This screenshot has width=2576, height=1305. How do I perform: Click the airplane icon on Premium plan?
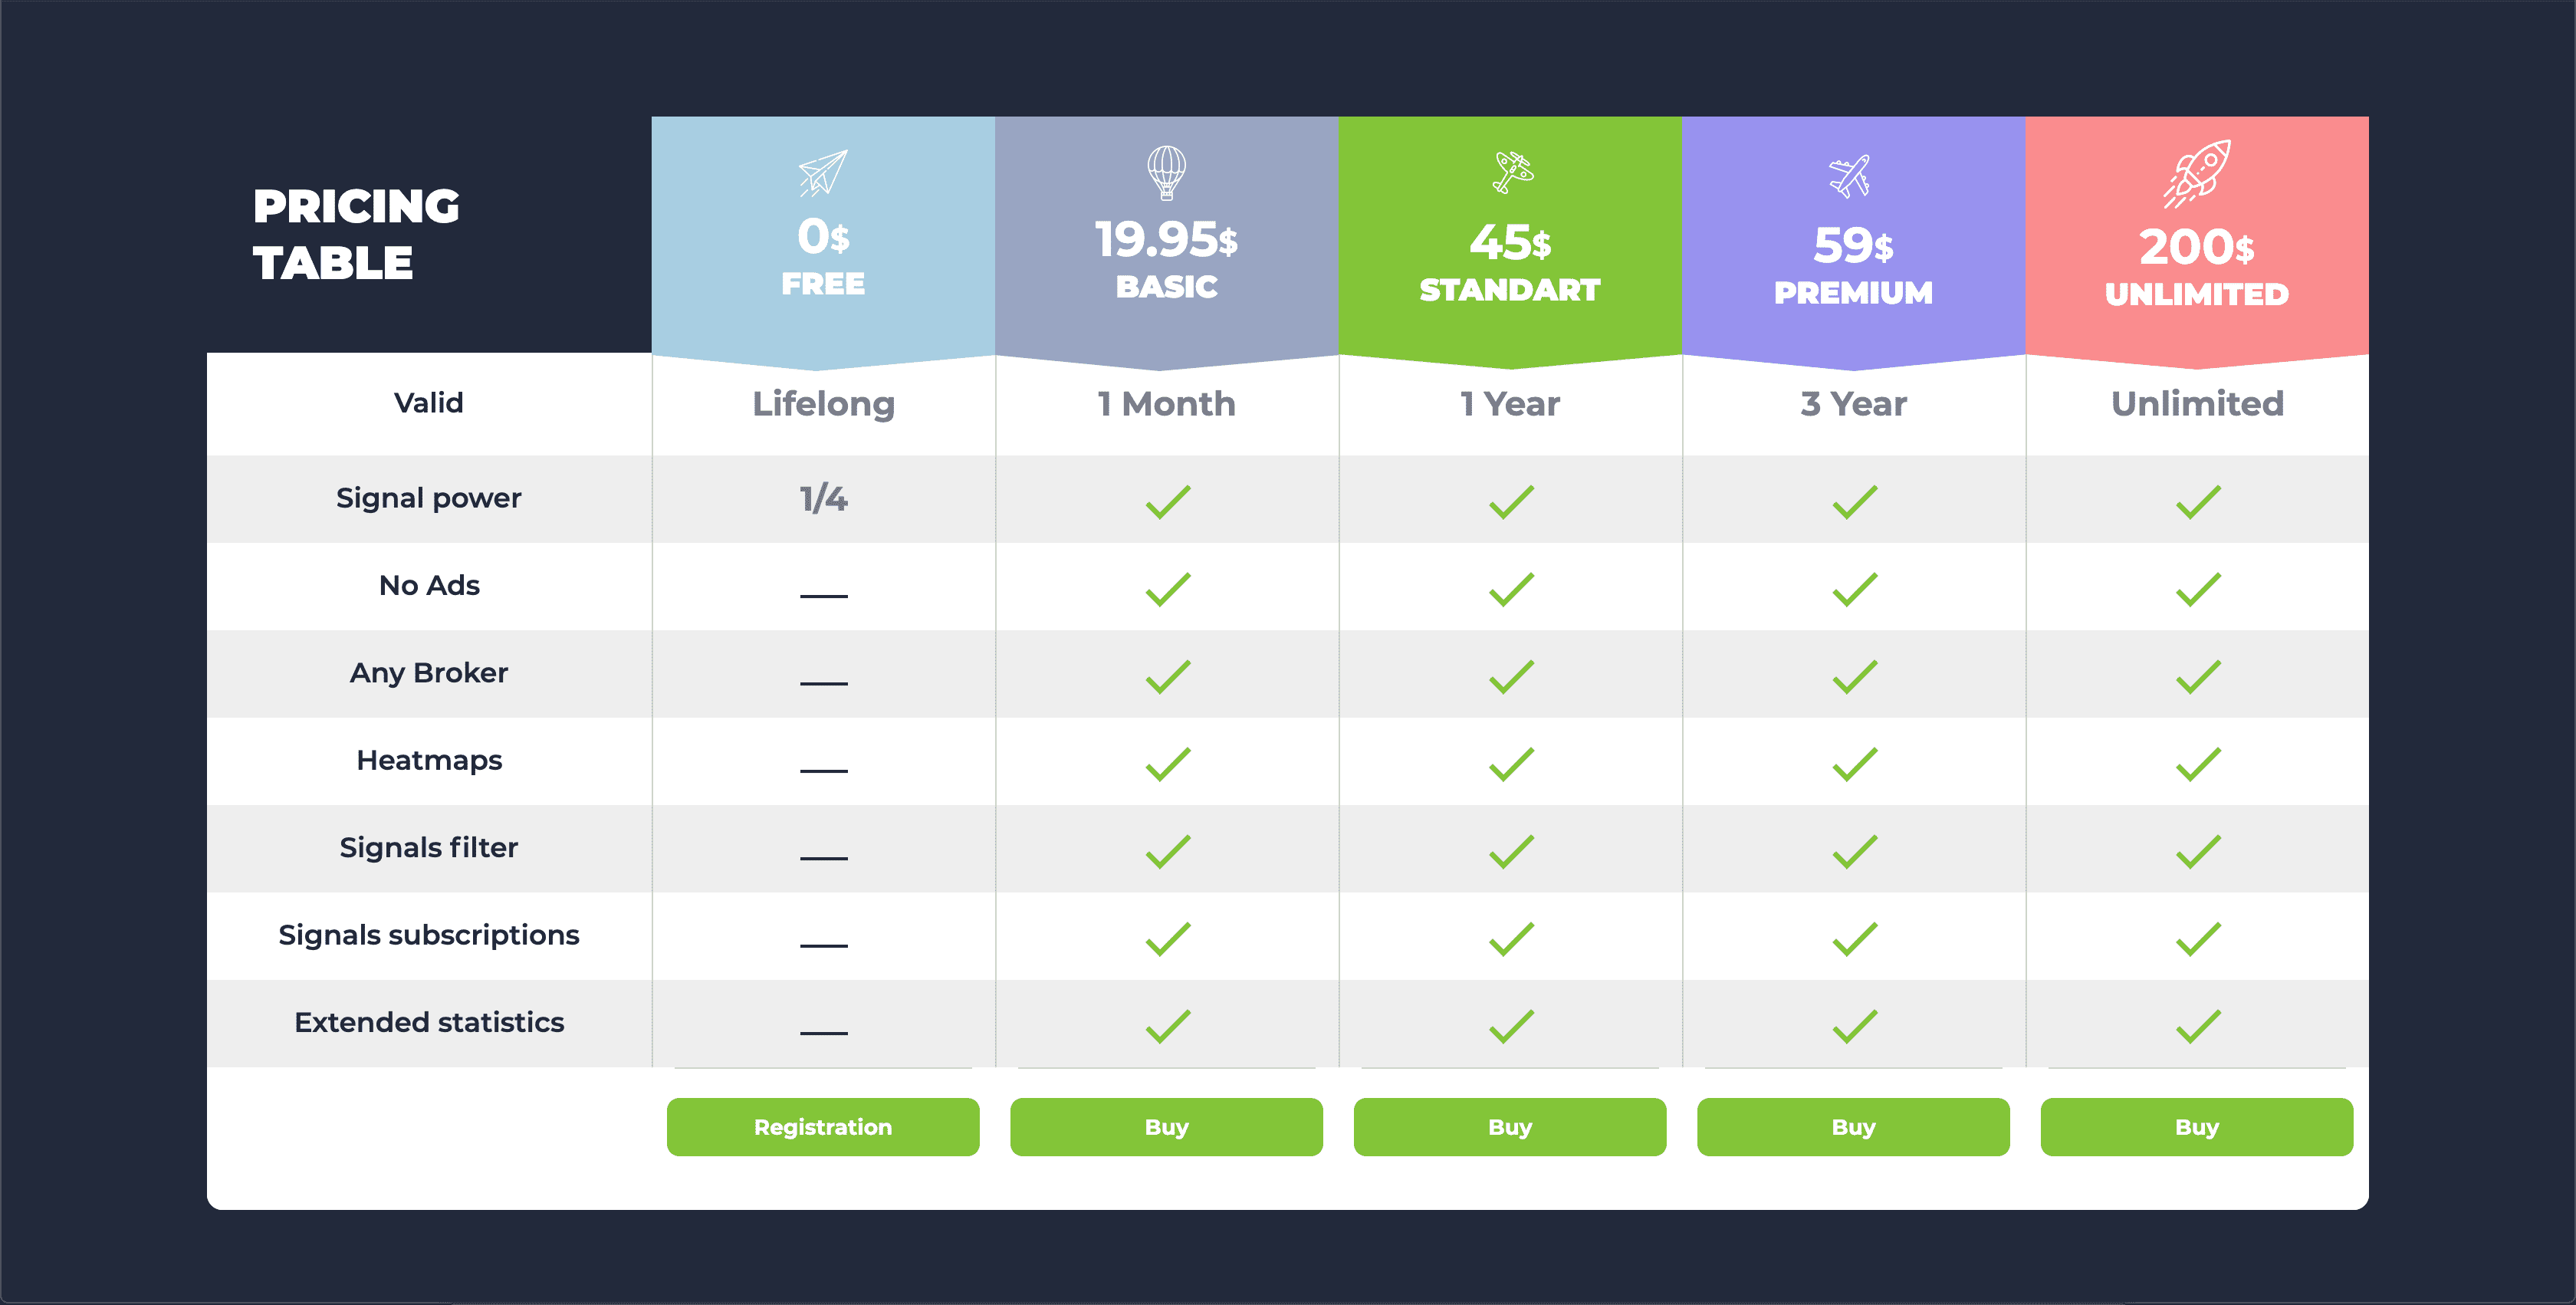[x=1851, y=176]
